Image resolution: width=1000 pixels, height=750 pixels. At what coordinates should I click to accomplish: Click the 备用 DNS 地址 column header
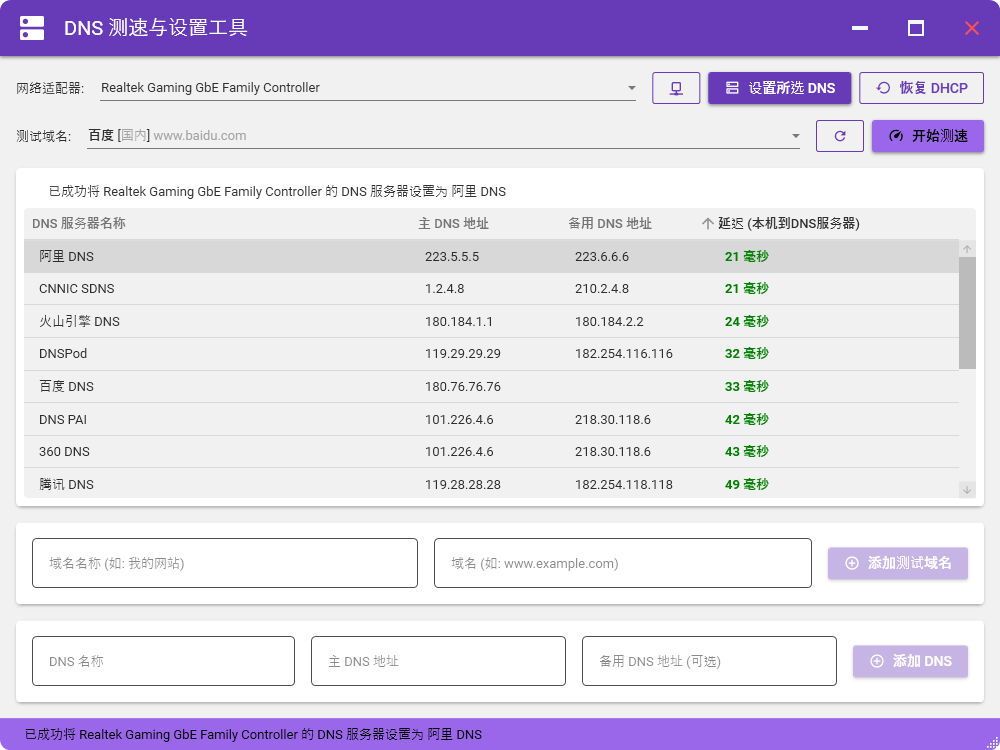click(x=610, y=223)
